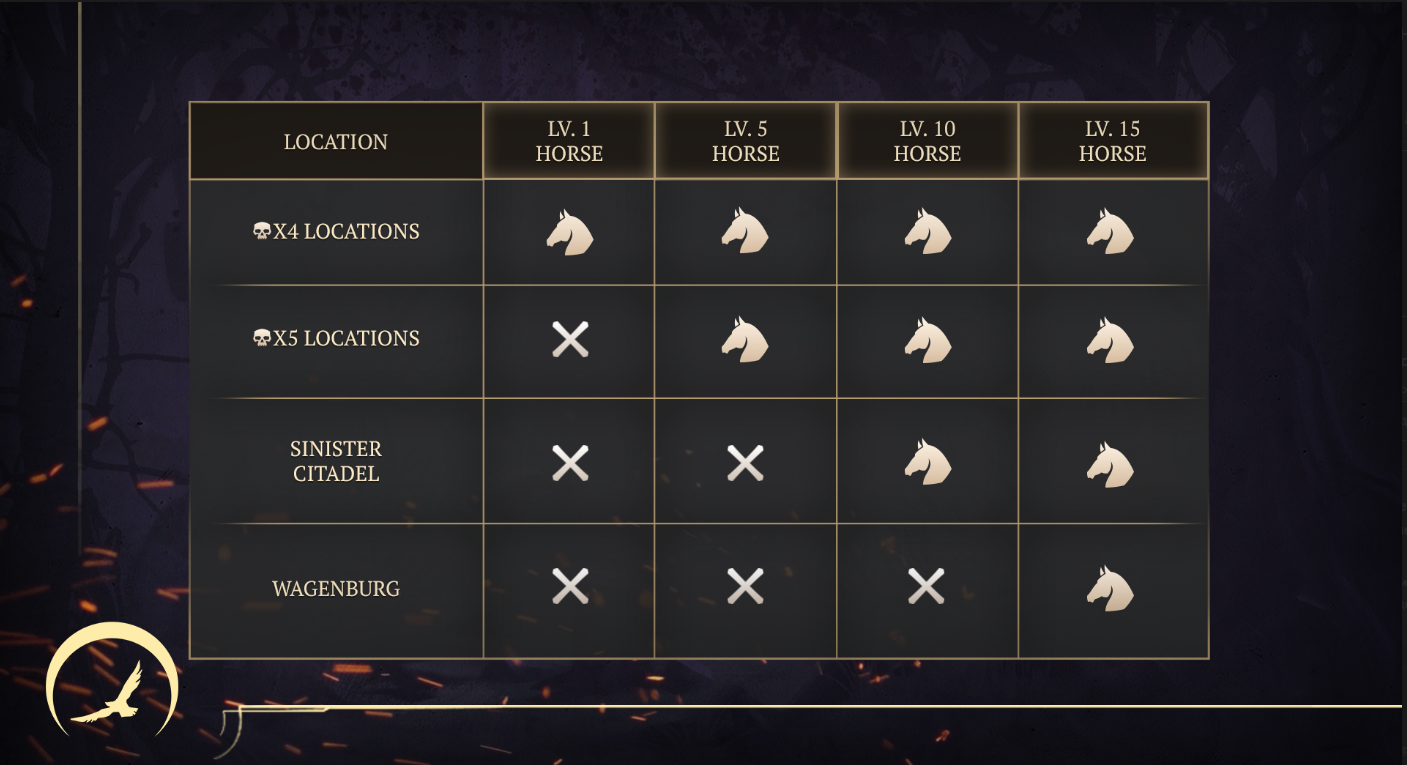
Task: Click the Sinister Citadel row label
Action: coord(336,461)
